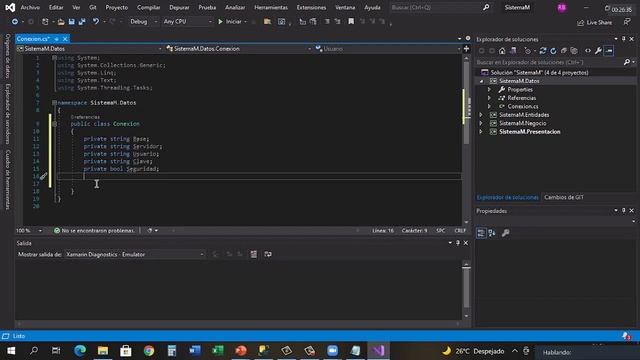The image size is (640, 360).
Task: Click the Show All Files icon
Action: [x=574, y=51]
